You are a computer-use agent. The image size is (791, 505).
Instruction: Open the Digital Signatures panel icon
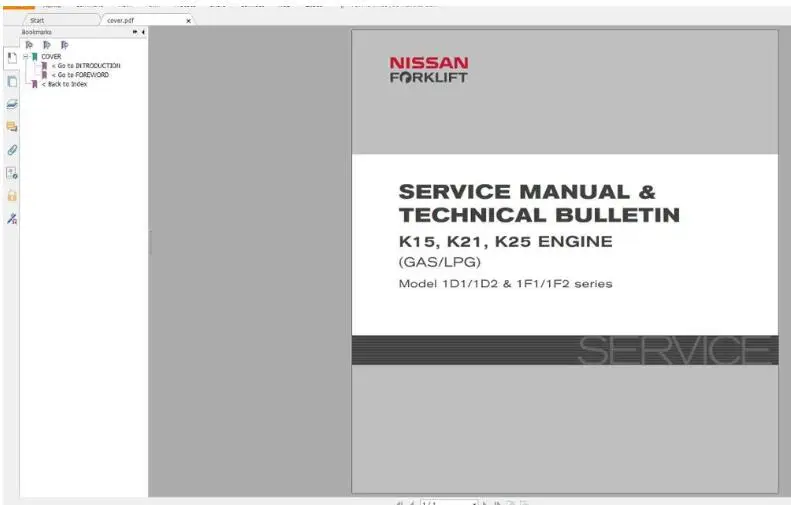pos(12,173)
